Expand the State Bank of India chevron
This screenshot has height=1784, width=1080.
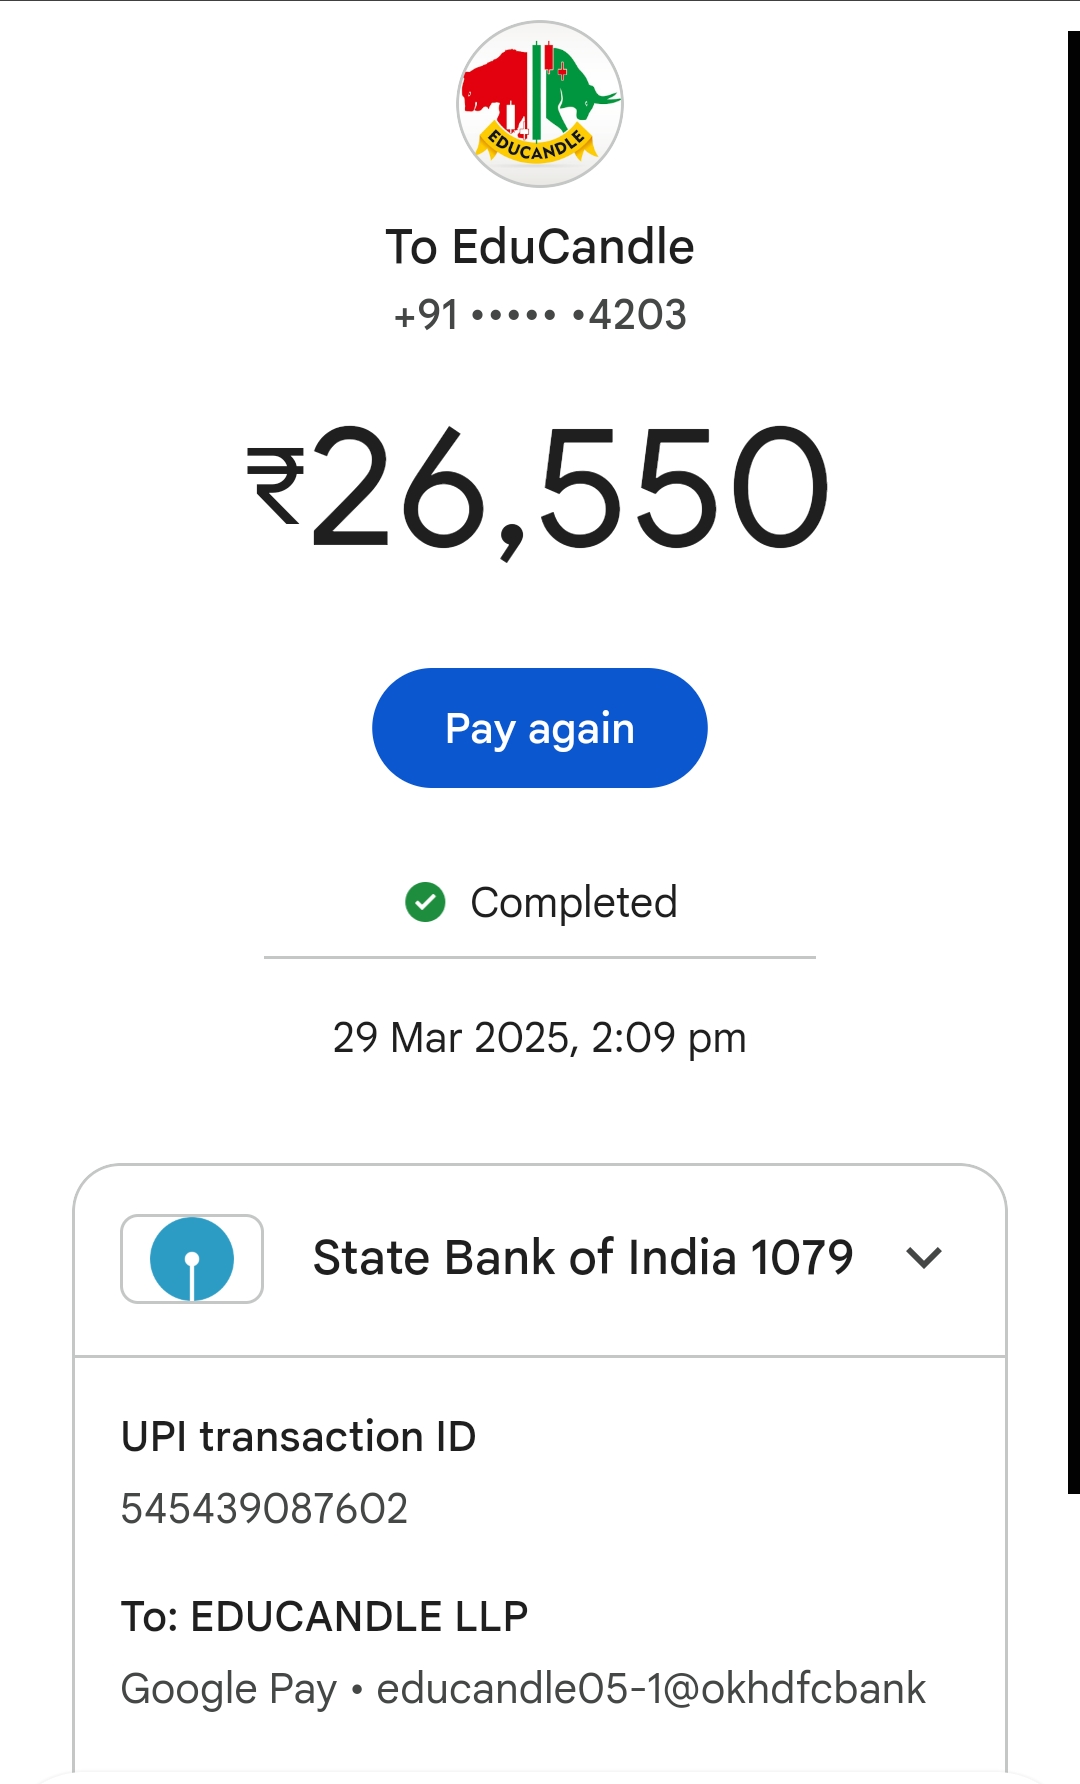click(923, 1257)
